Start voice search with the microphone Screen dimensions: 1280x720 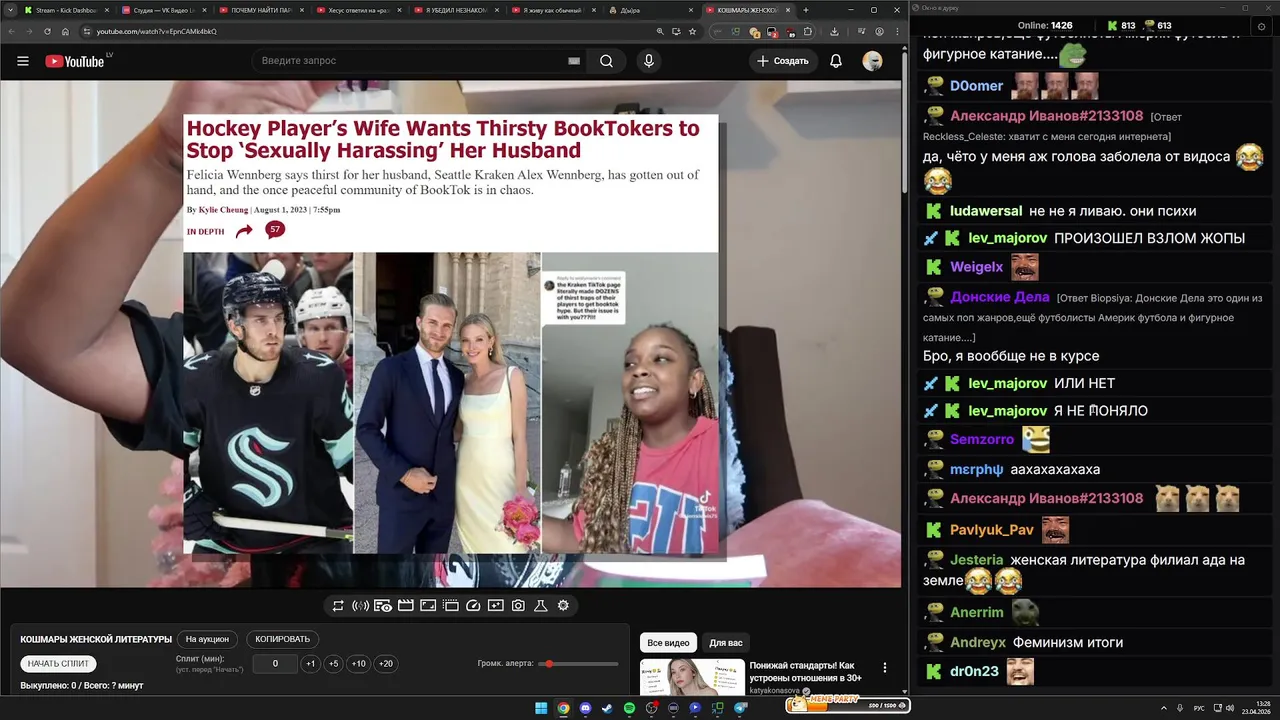coord(648,61)
